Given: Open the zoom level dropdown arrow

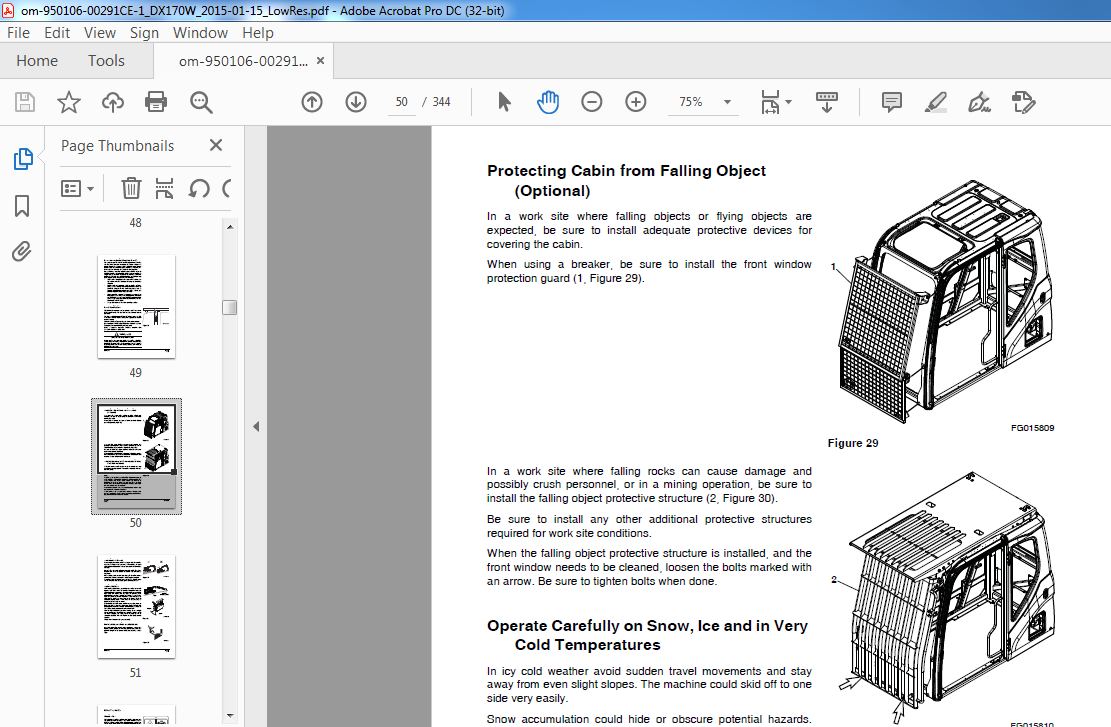Looking at the screenshot, I should click(x=727, y=102).
